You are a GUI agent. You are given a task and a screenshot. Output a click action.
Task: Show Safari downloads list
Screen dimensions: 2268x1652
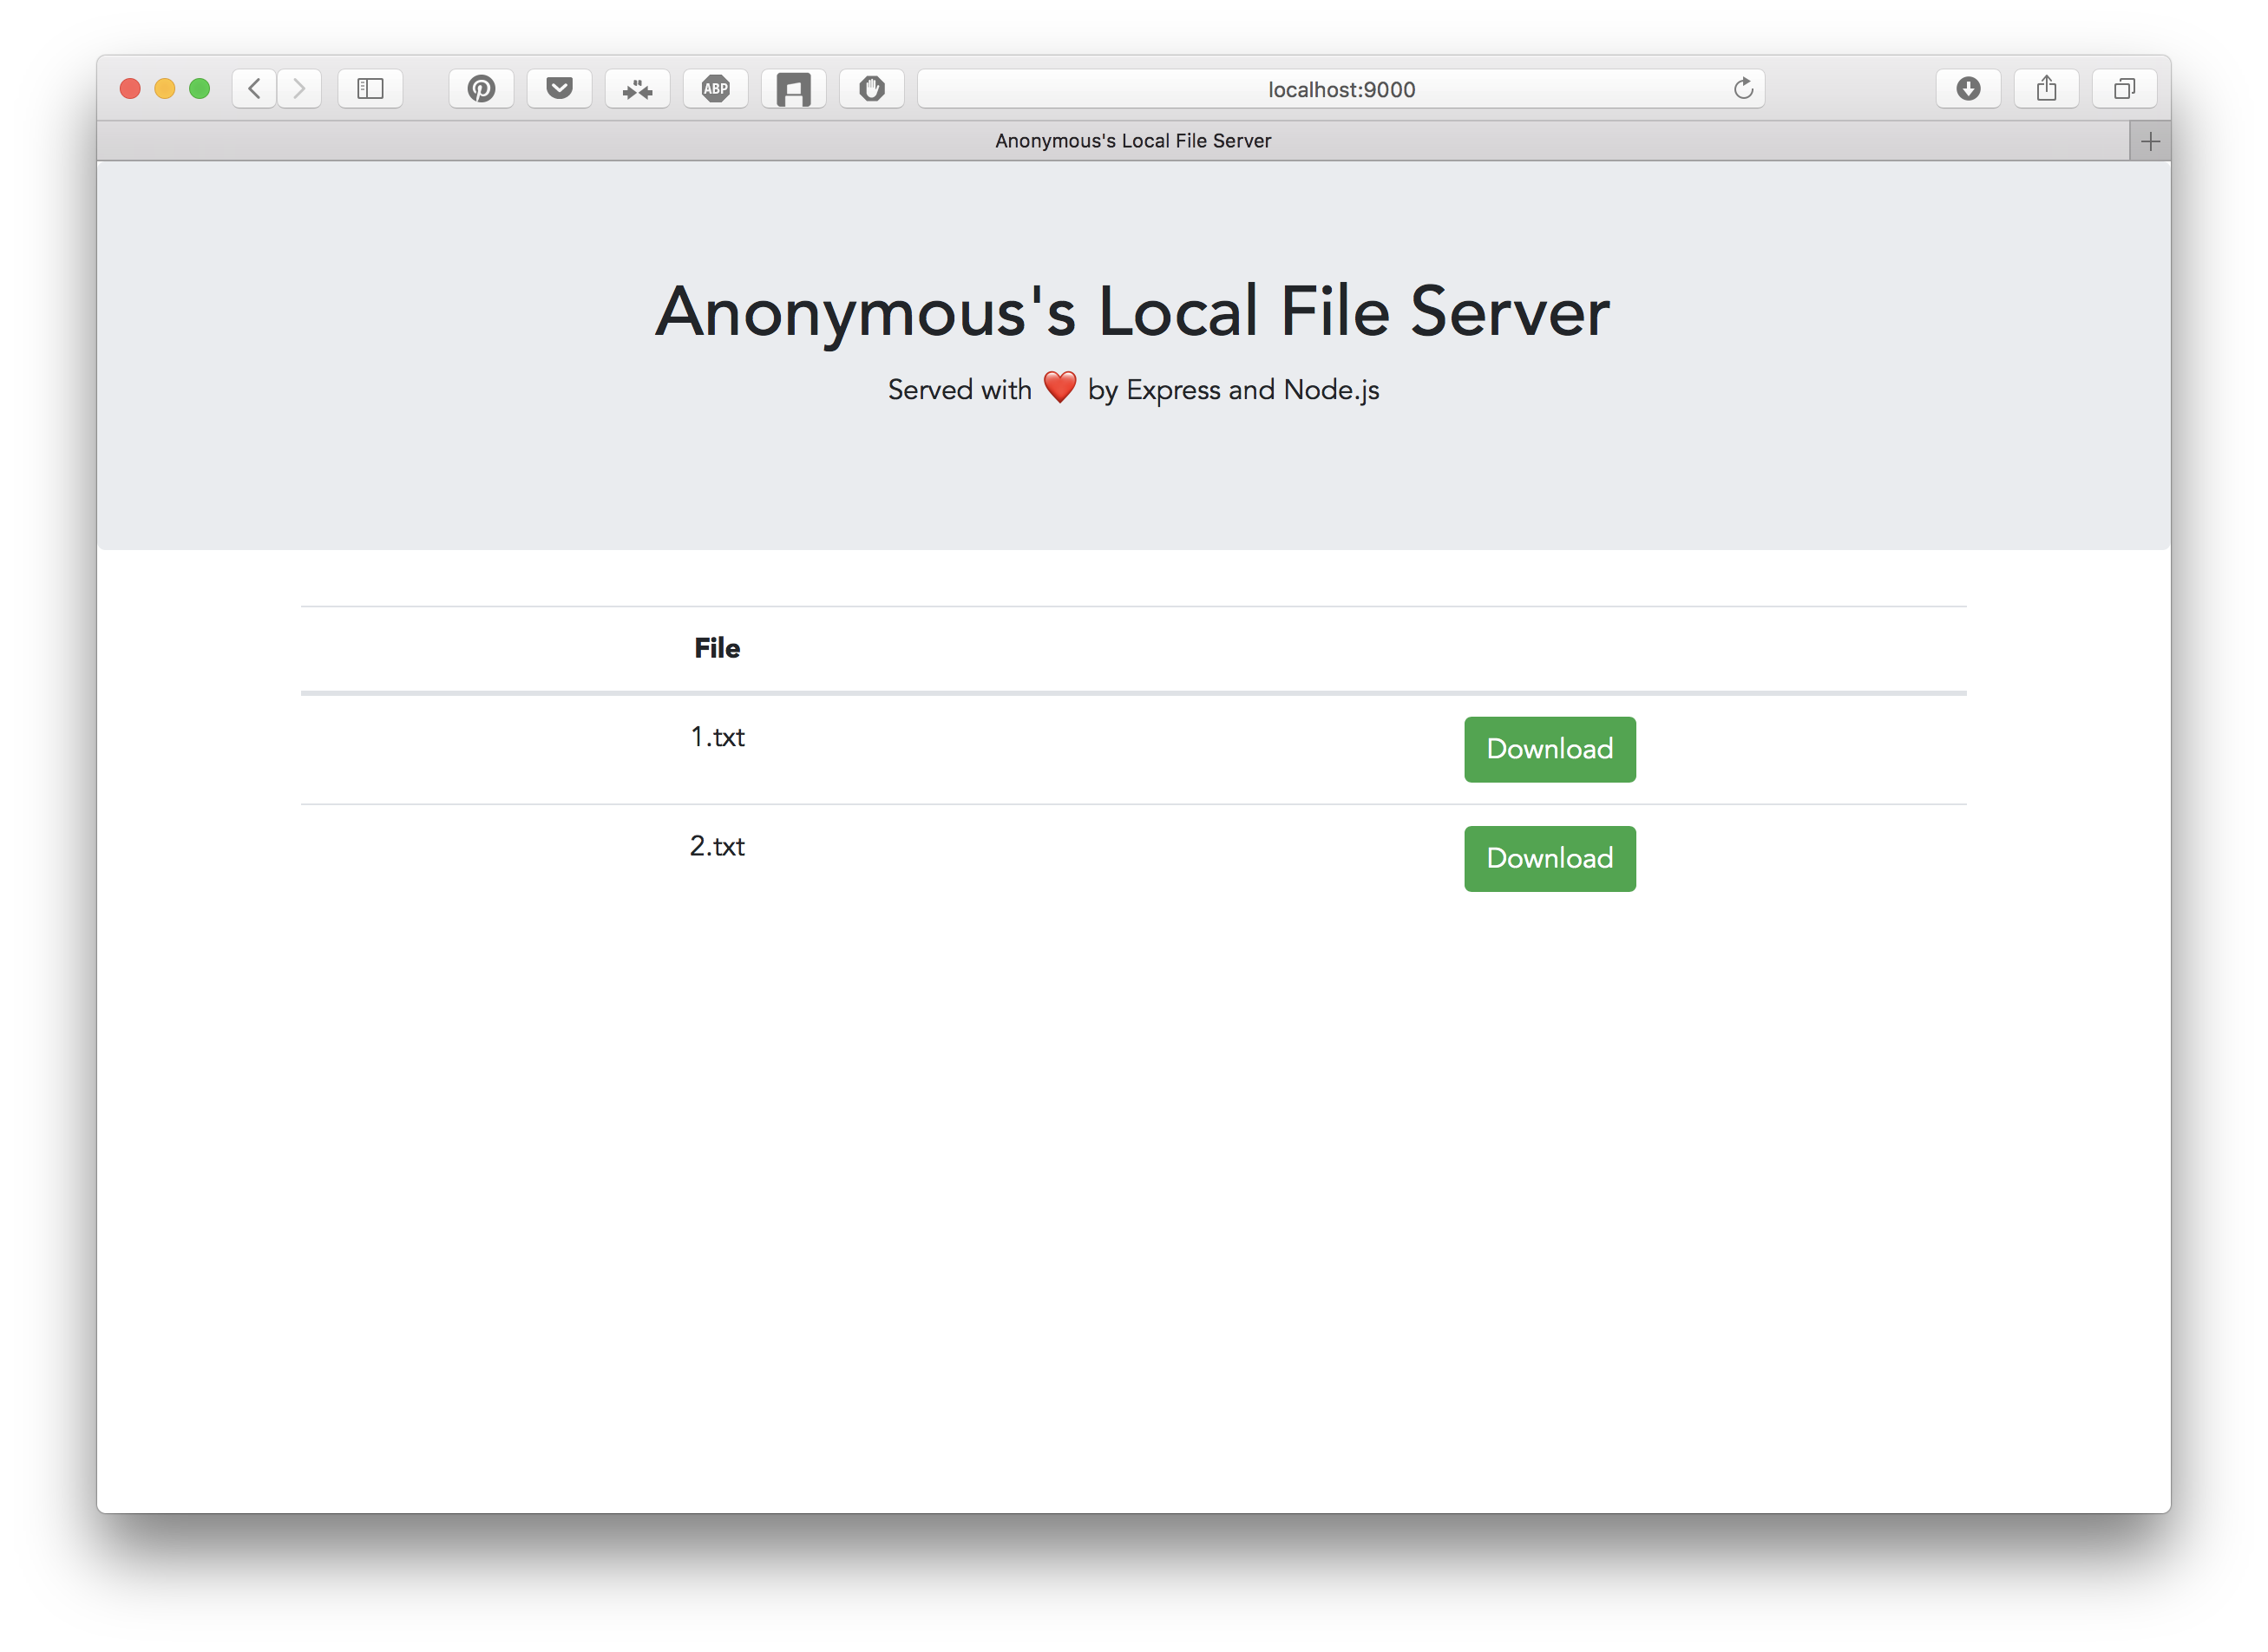[1968, 89]
